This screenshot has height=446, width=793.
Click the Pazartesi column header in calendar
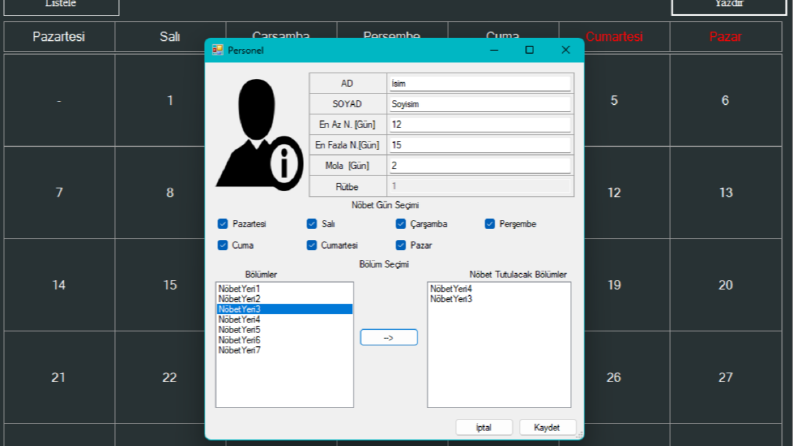point(59,36)
